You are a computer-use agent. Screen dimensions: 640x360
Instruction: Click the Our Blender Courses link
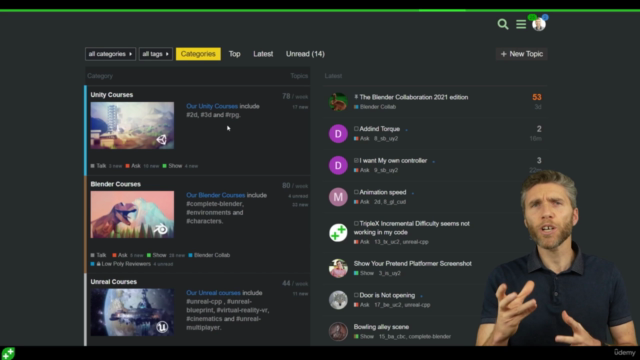[x=216, y=195]
